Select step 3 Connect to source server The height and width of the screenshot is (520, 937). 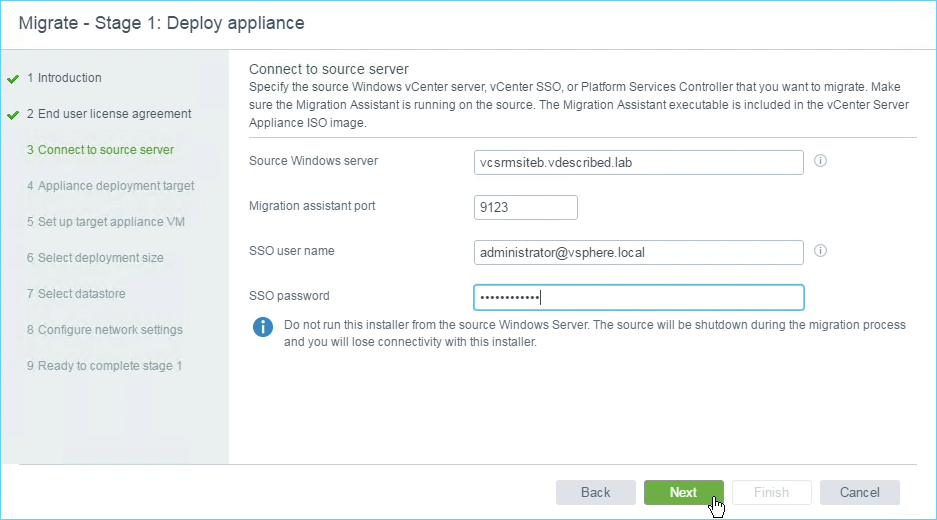pos(100,149)
